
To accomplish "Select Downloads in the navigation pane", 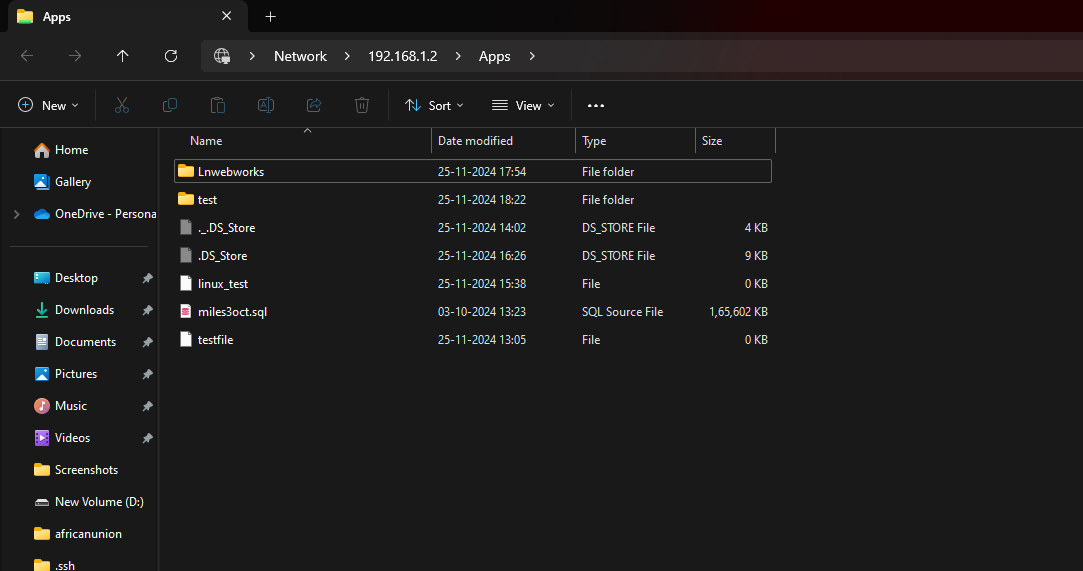I will tap(84, 310).
